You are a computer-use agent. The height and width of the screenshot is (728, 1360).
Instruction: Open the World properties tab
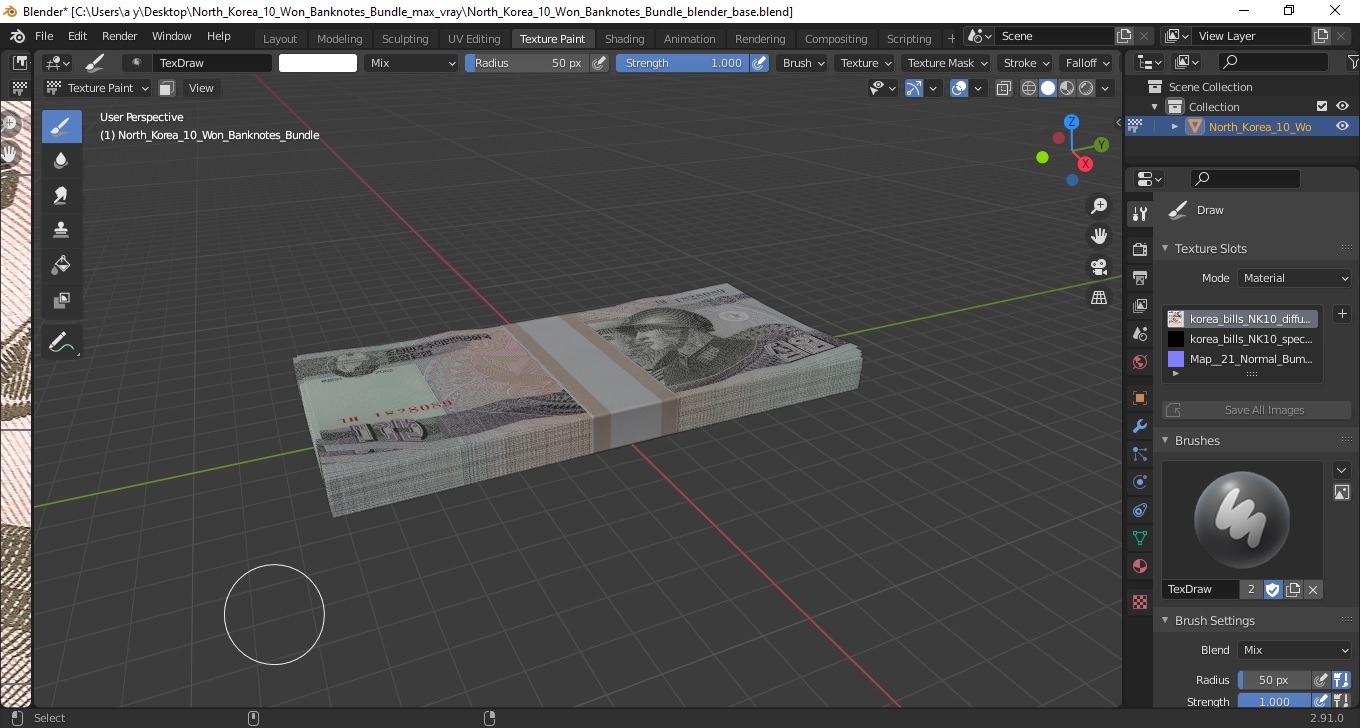point(1139,362)
